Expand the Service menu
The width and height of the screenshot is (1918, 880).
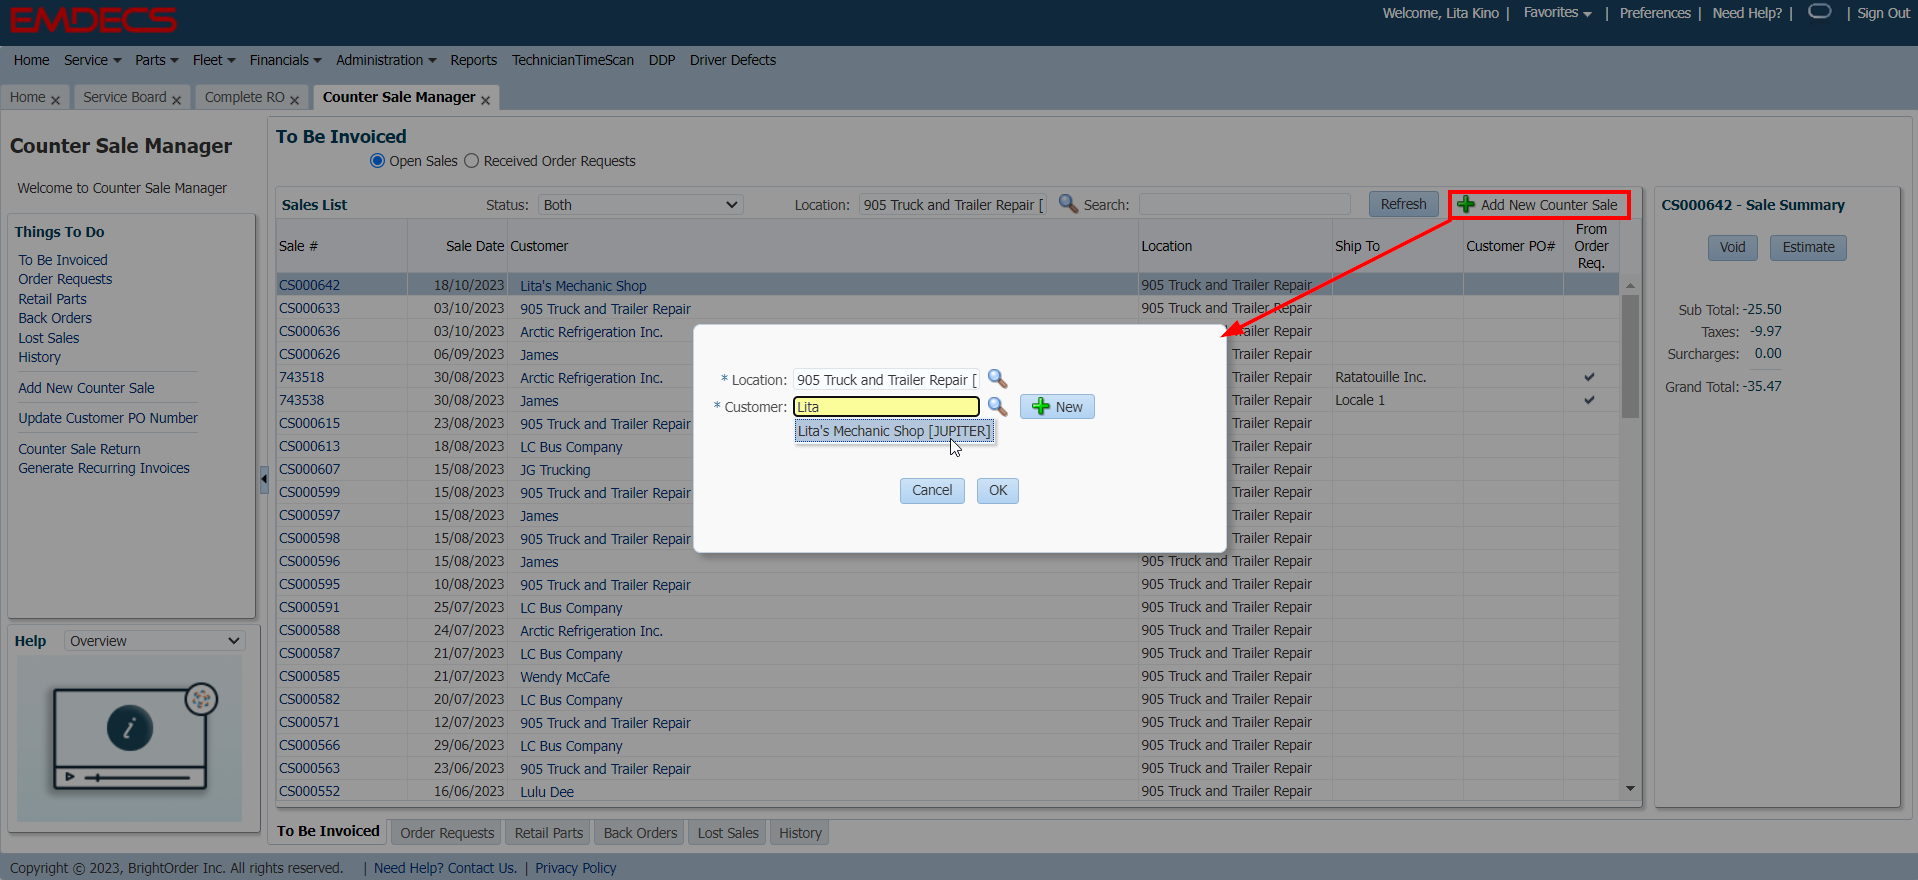[x=92, y=60]
